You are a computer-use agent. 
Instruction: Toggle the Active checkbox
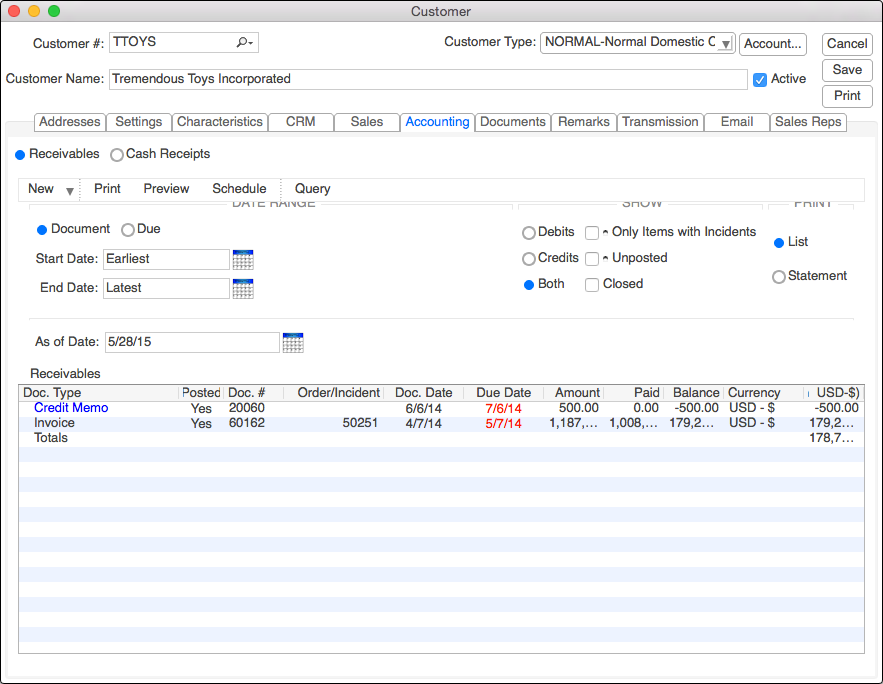(760, 79)
